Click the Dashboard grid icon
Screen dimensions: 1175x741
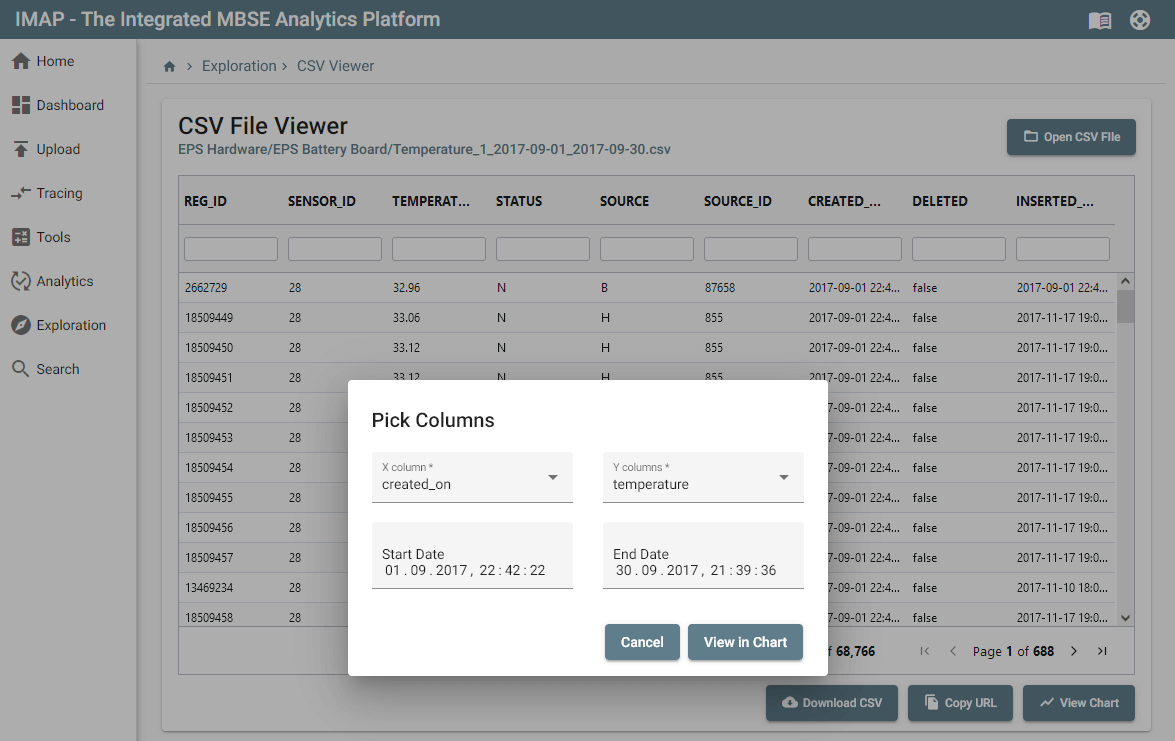(x=21, y=106)
